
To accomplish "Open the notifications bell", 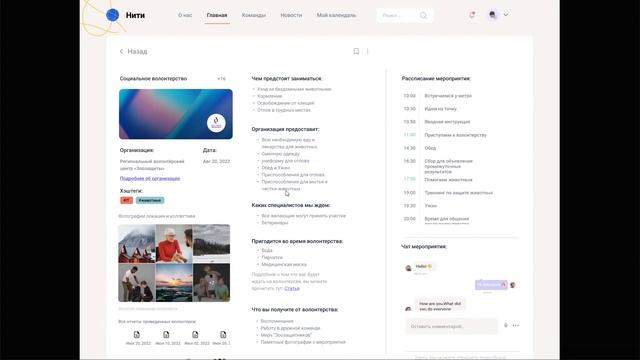I will coord(472,15).
